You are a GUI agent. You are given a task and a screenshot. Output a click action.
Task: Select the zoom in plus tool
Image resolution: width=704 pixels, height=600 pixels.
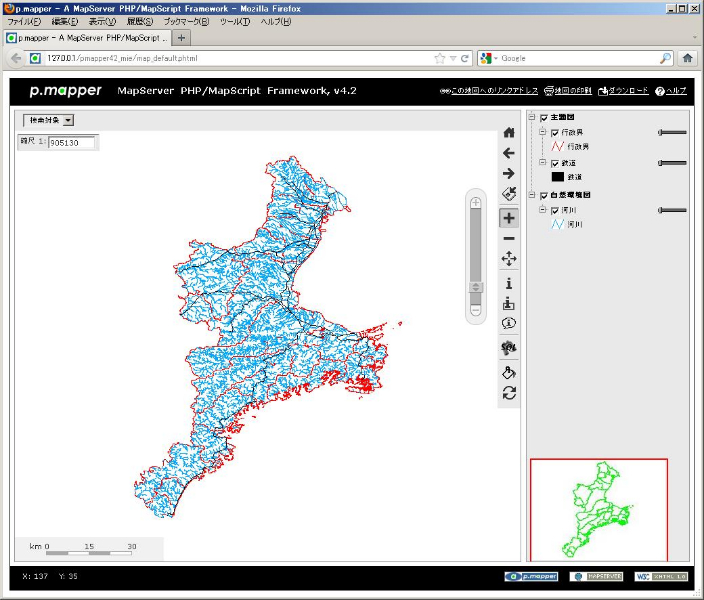coord(509,218)
